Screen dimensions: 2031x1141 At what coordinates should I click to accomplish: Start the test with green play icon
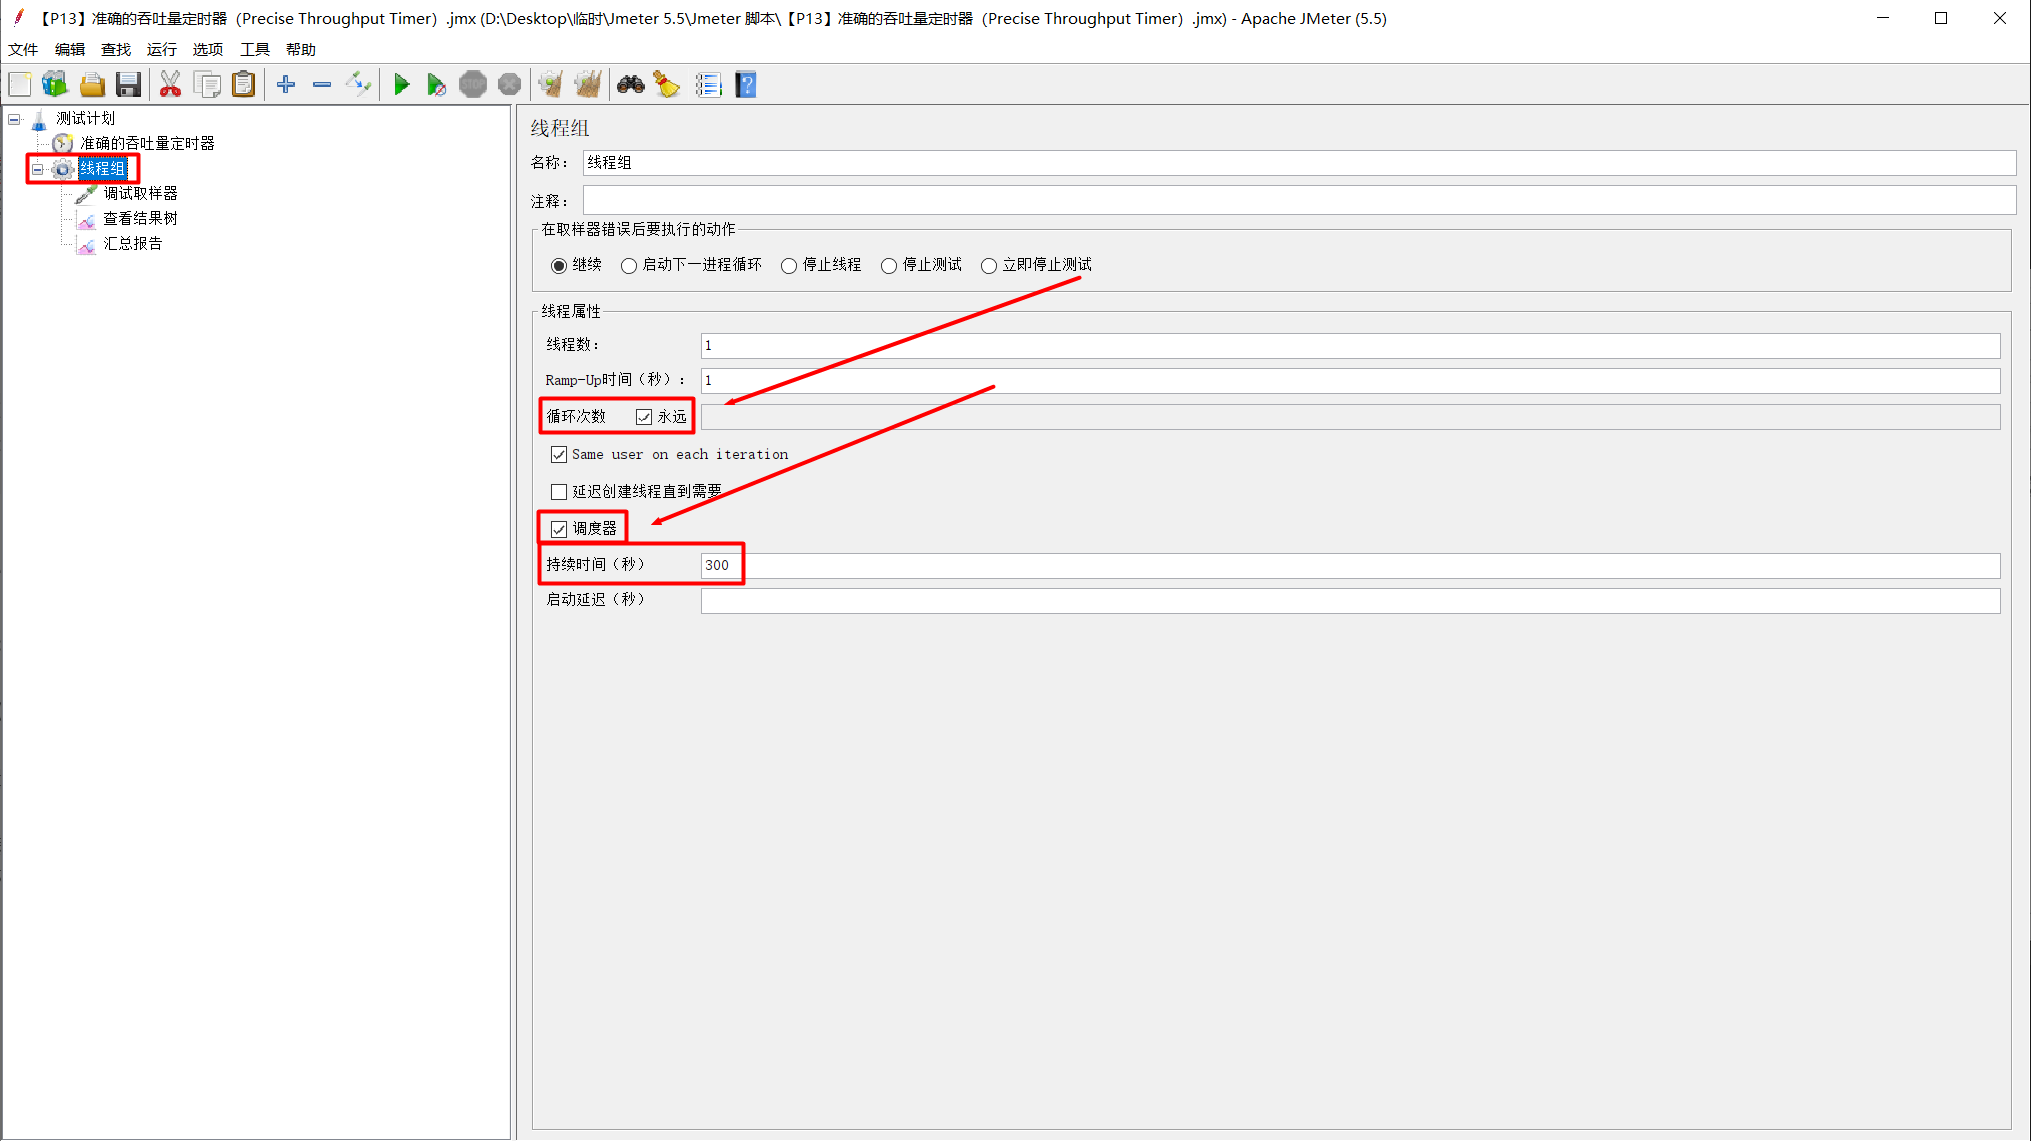(x=402, y=85)
